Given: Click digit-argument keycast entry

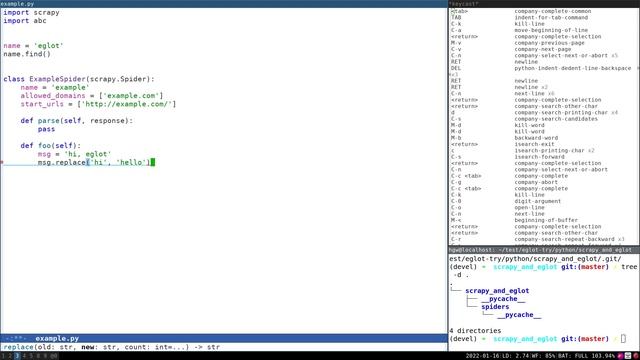Looking at the screenshot, I should (x=538, y=201).
